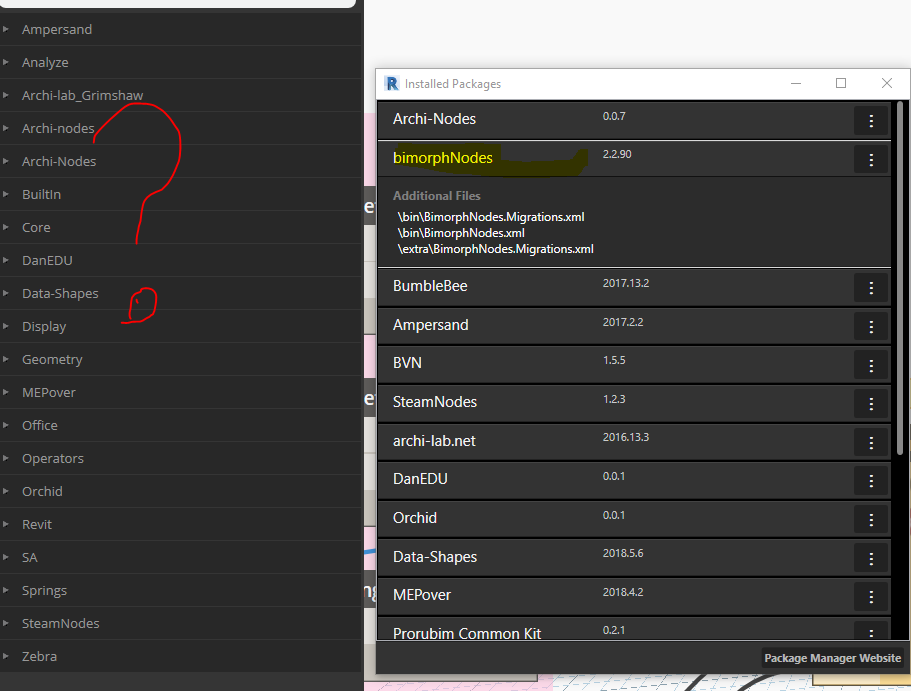The height and width of the screenshot is (691, 911).
Task: Select the bimorphNodes package name
Action: [443, 158]
